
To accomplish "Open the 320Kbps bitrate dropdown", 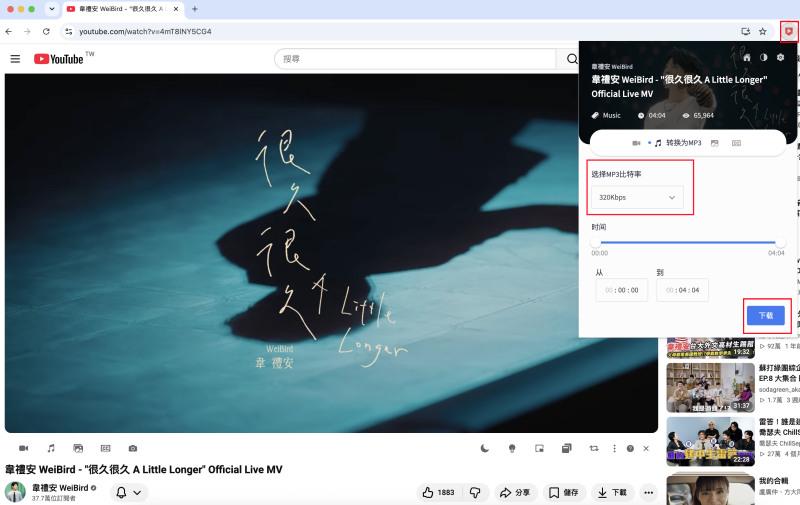I will 637,197.
